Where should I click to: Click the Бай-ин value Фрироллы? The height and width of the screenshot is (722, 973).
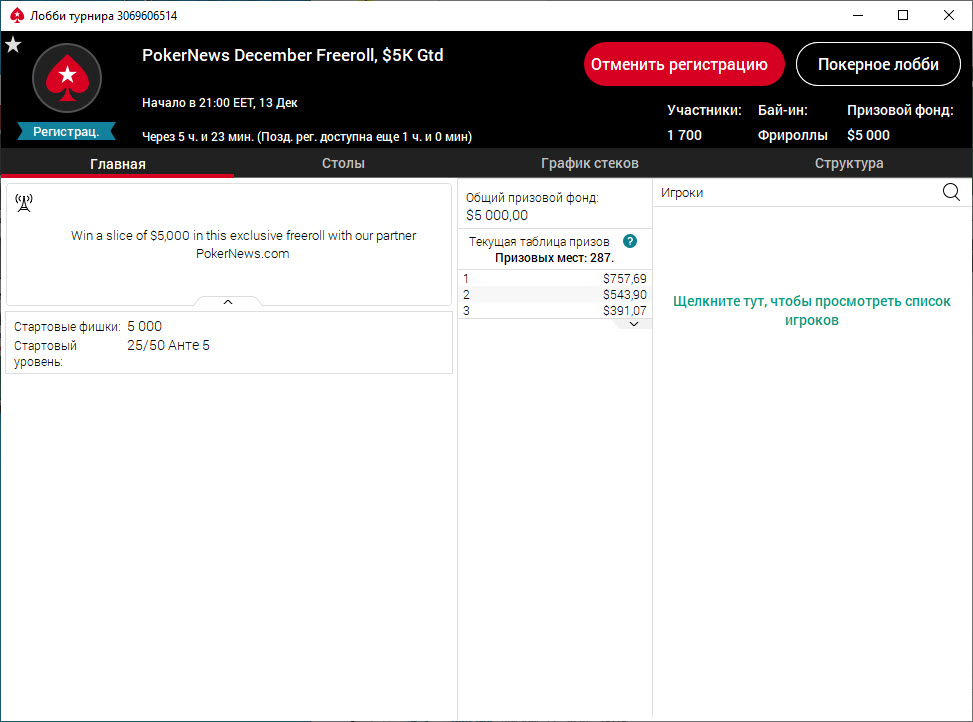792,135
